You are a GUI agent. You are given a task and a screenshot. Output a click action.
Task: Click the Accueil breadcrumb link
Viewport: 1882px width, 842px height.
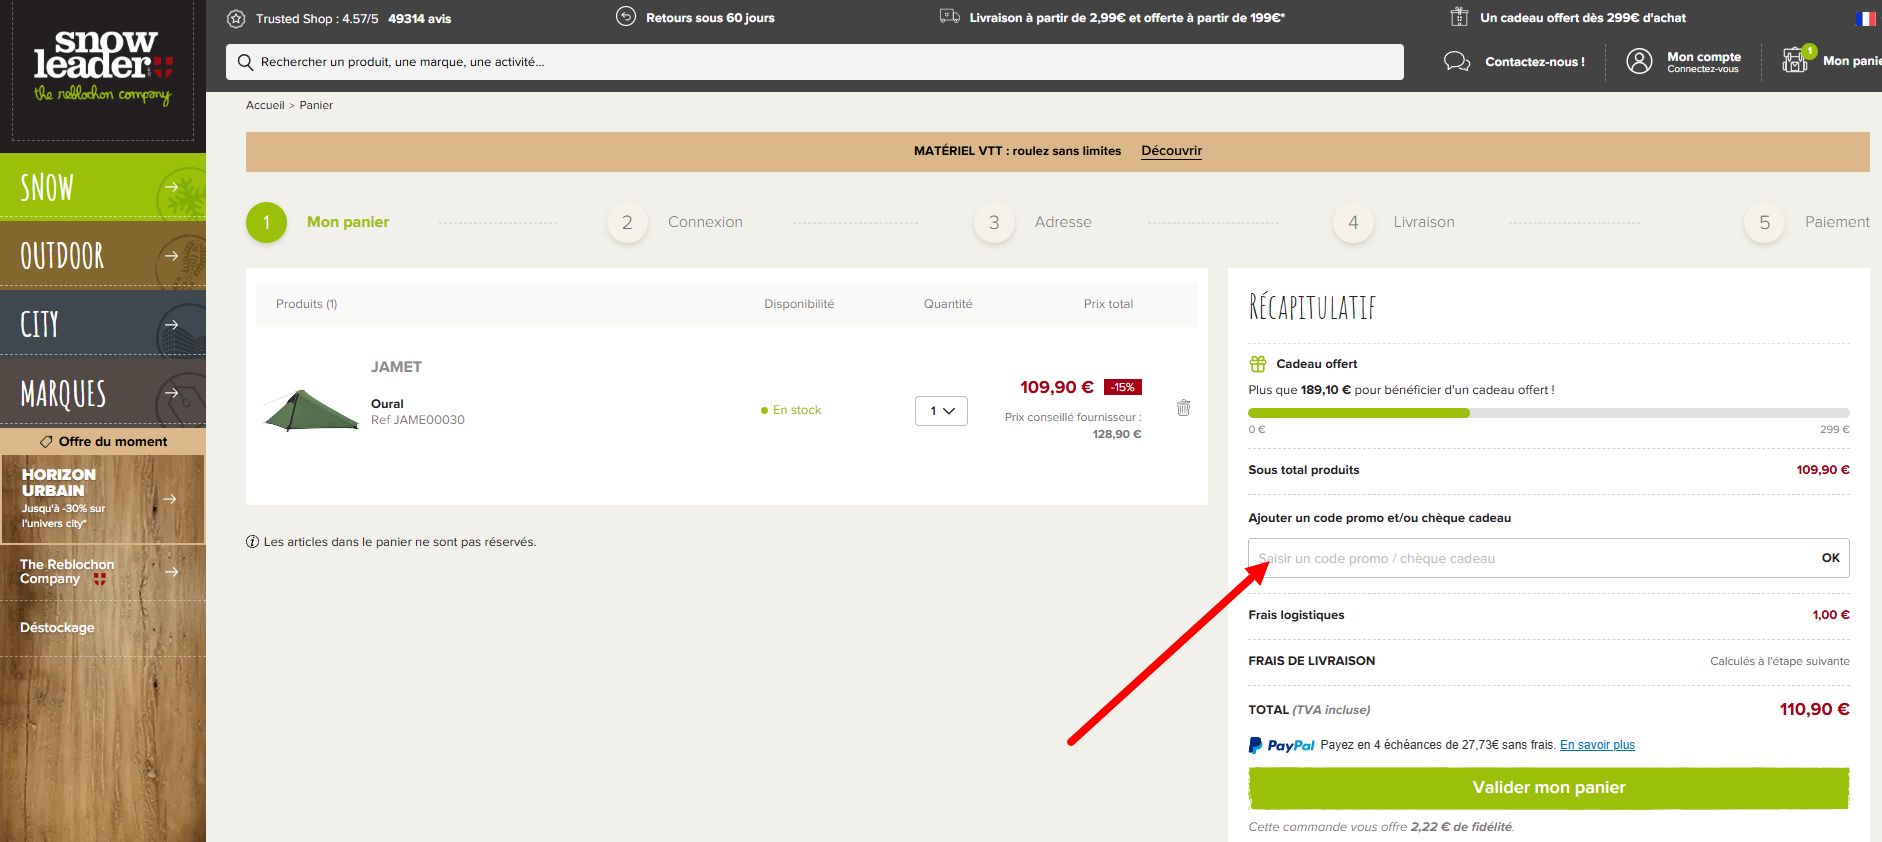pyautogui.click(x=265, y=105)
